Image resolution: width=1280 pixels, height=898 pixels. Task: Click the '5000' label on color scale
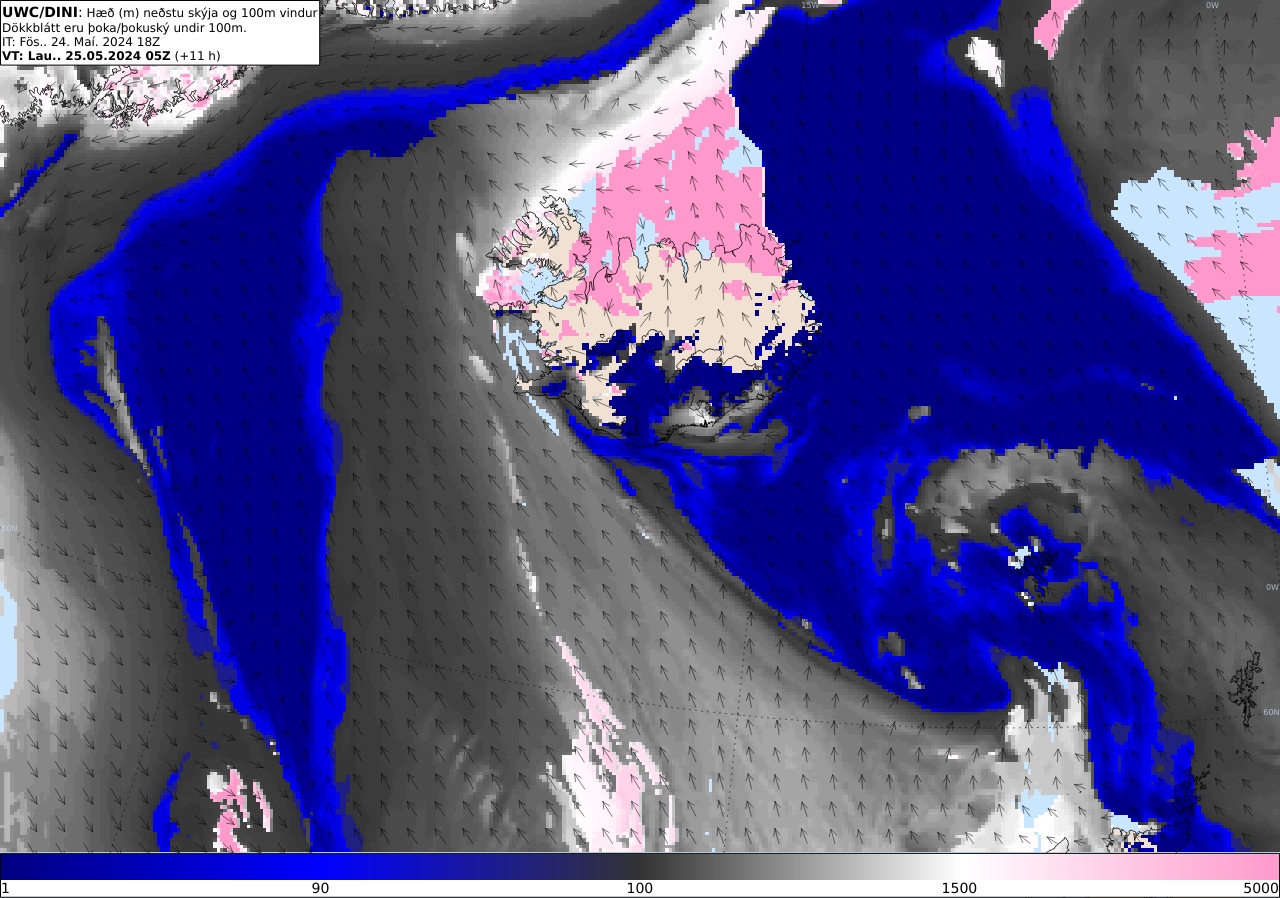1261,888
